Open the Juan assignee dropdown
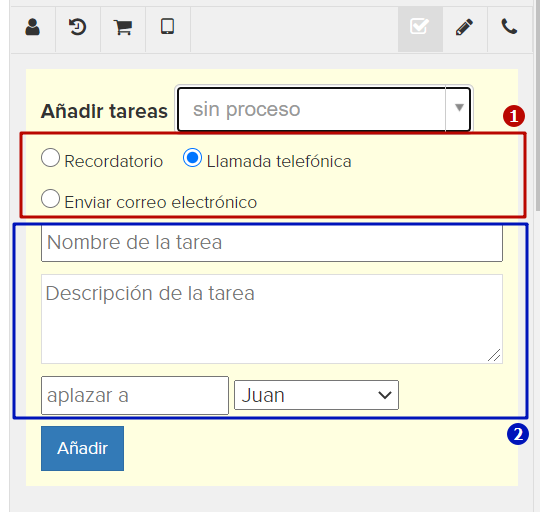 [316, 395]
